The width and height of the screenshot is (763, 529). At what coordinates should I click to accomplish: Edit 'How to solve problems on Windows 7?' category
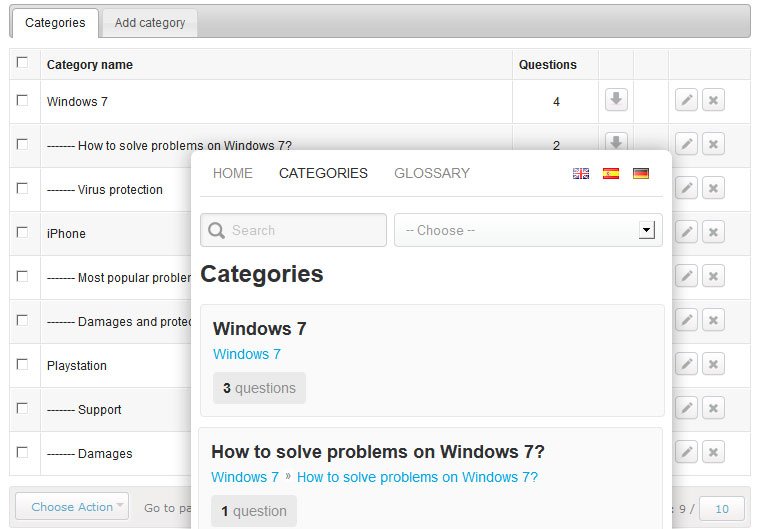click(x=686, y=144)
